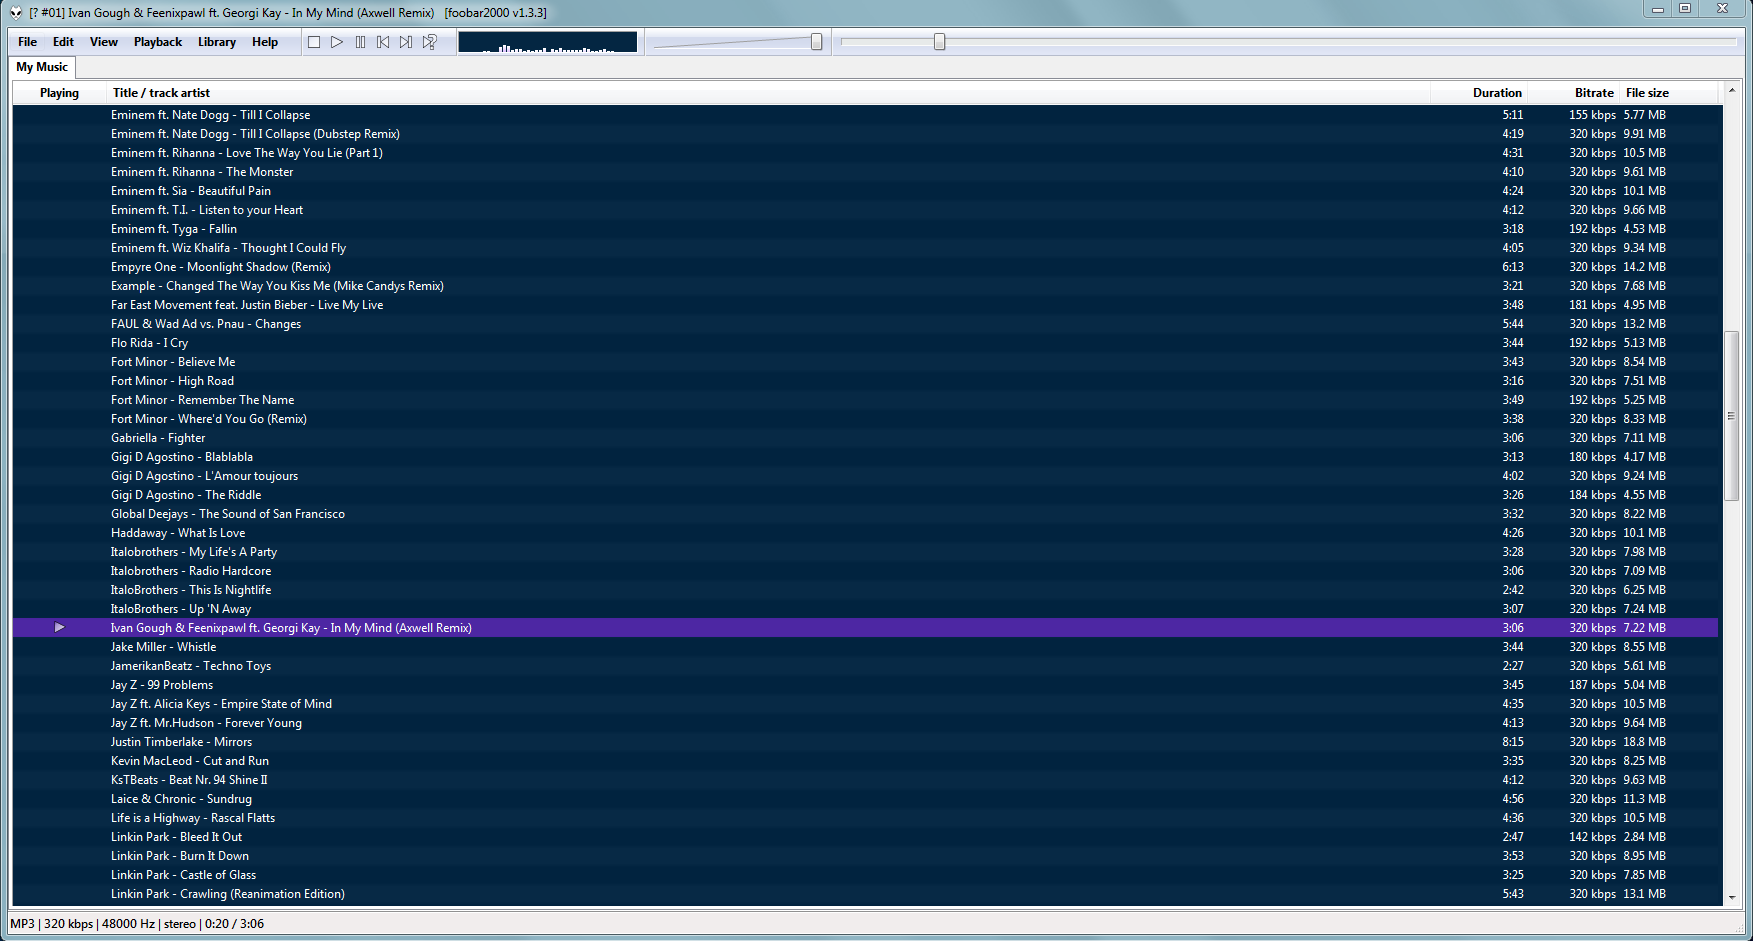Select Jay Z - 99 Problems
This screenshot has width=1753, height=941.
[x=865, y=685]
